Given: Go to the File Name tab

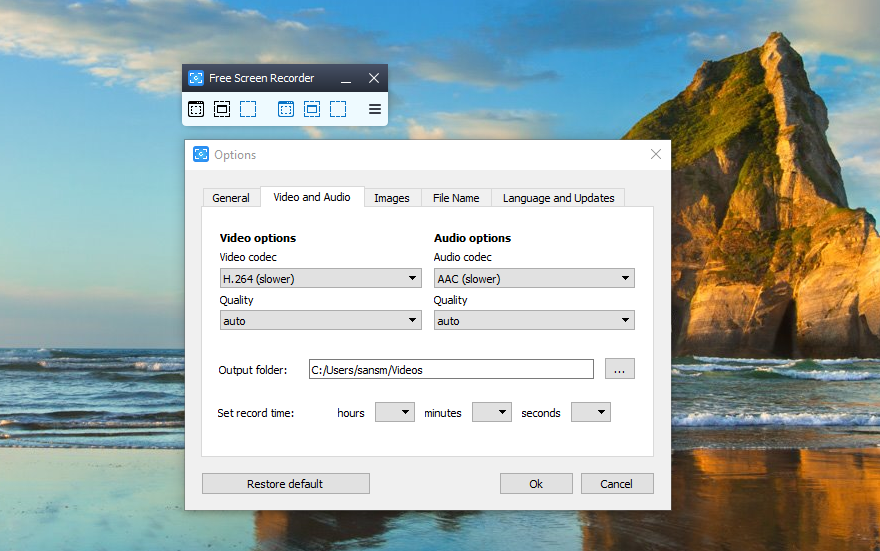Looking at the screenshot, I should (x=456, y=198).
